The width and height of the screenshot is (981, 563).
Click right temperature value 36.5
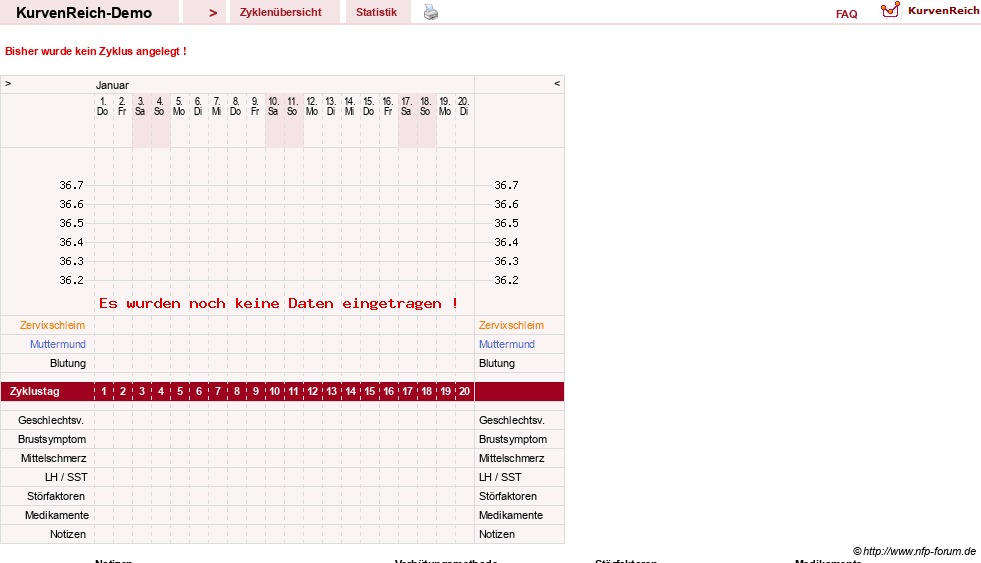(506, 223)
